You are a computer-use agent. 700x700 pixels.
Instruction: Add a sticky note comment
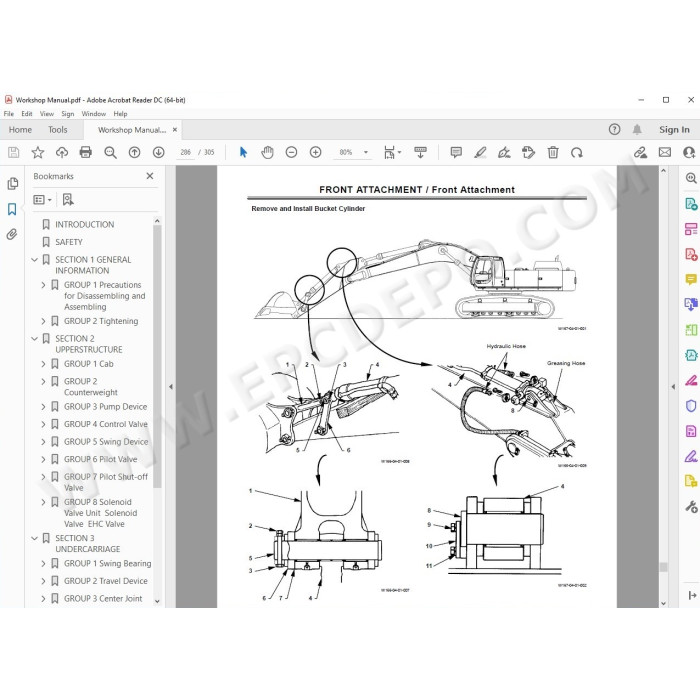click(x=456, y=153)
